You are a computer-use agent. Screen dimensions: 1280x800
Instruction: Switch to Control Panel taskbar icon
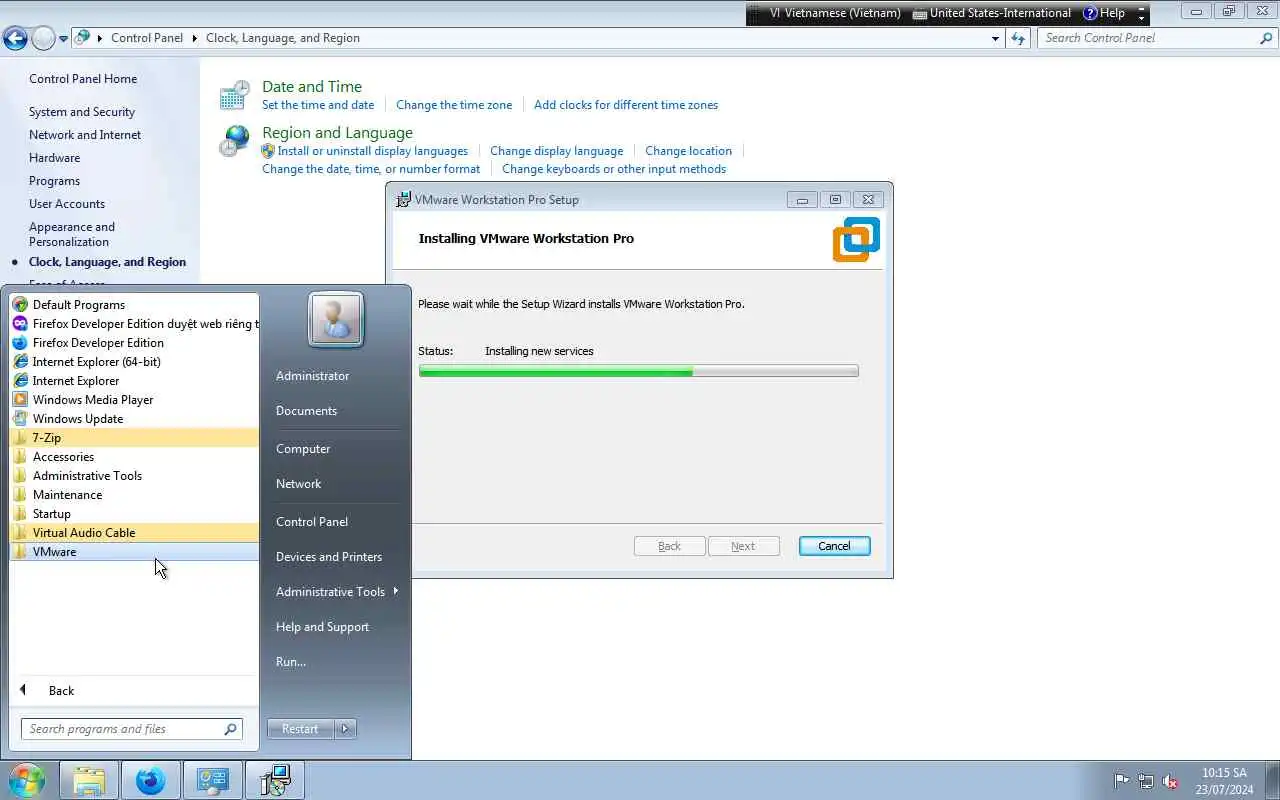213,780
